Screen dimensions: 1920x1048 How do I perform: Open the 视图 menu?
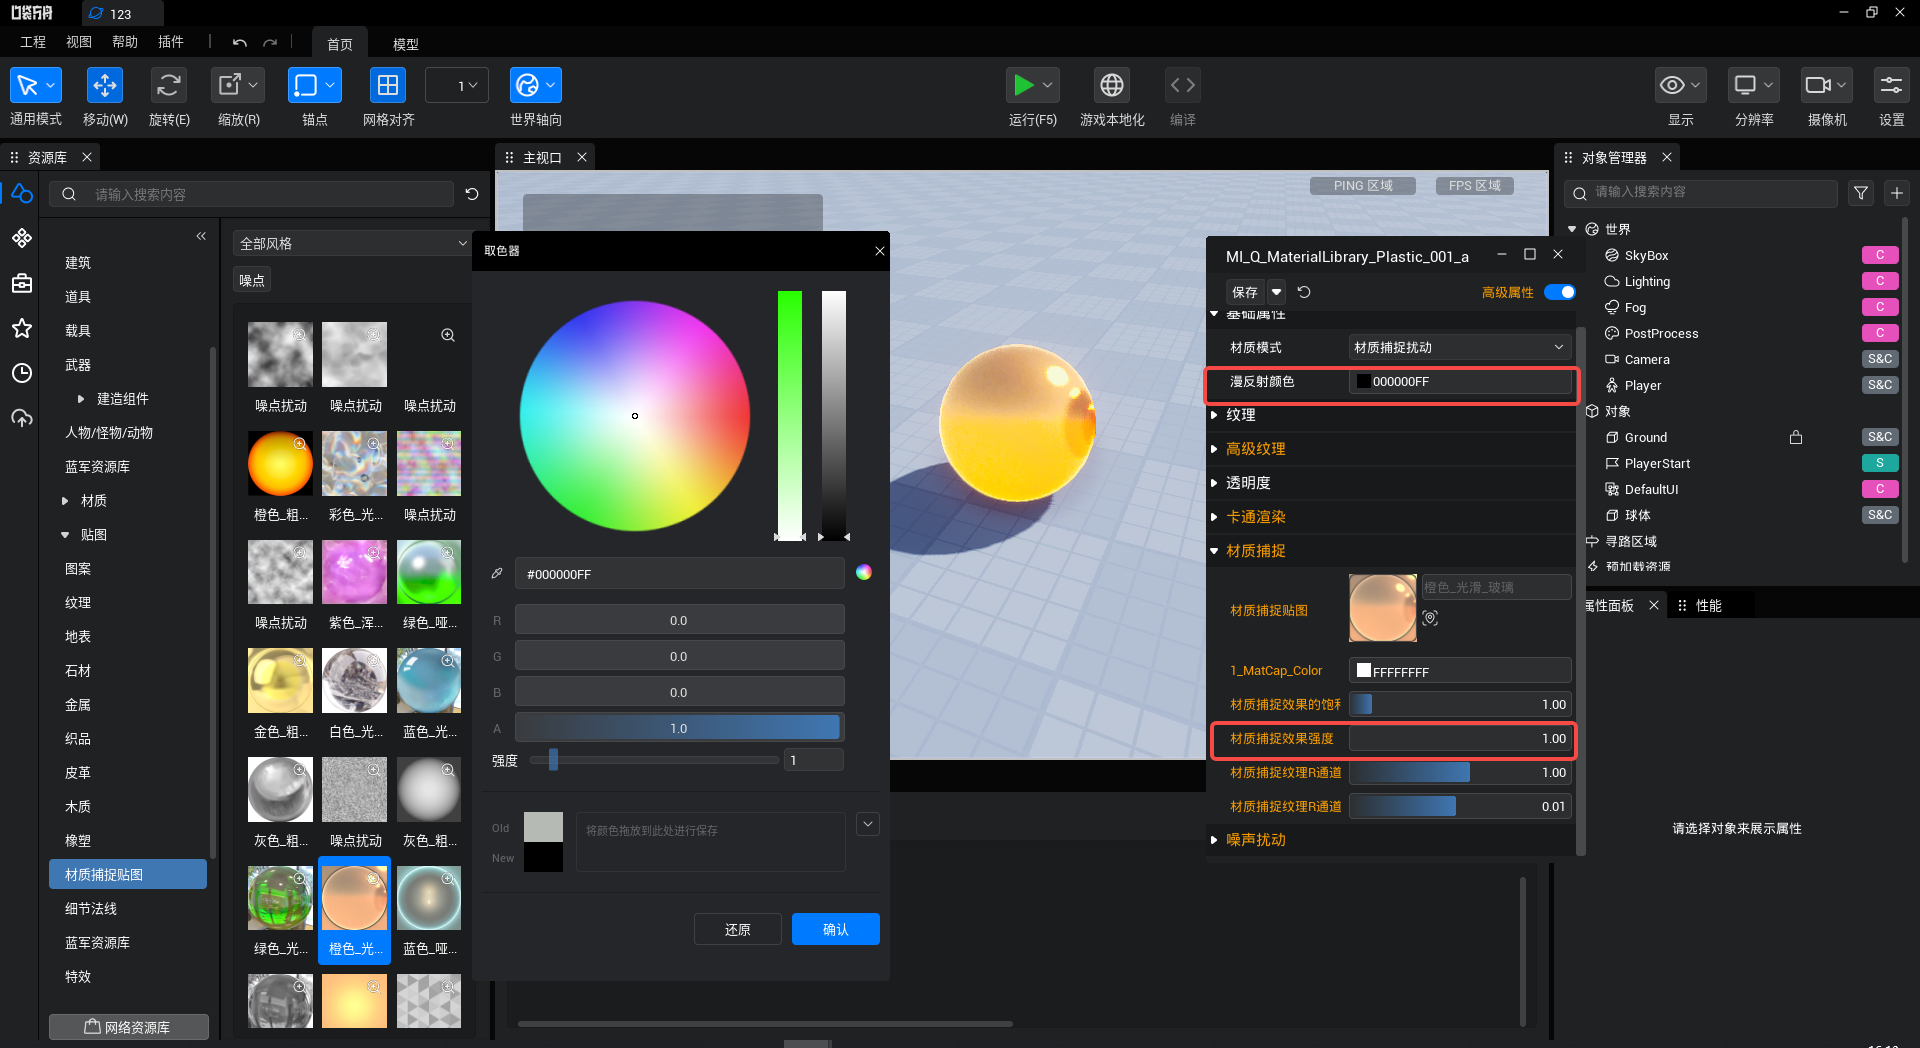pyautogui.click(x=79, y=42)
